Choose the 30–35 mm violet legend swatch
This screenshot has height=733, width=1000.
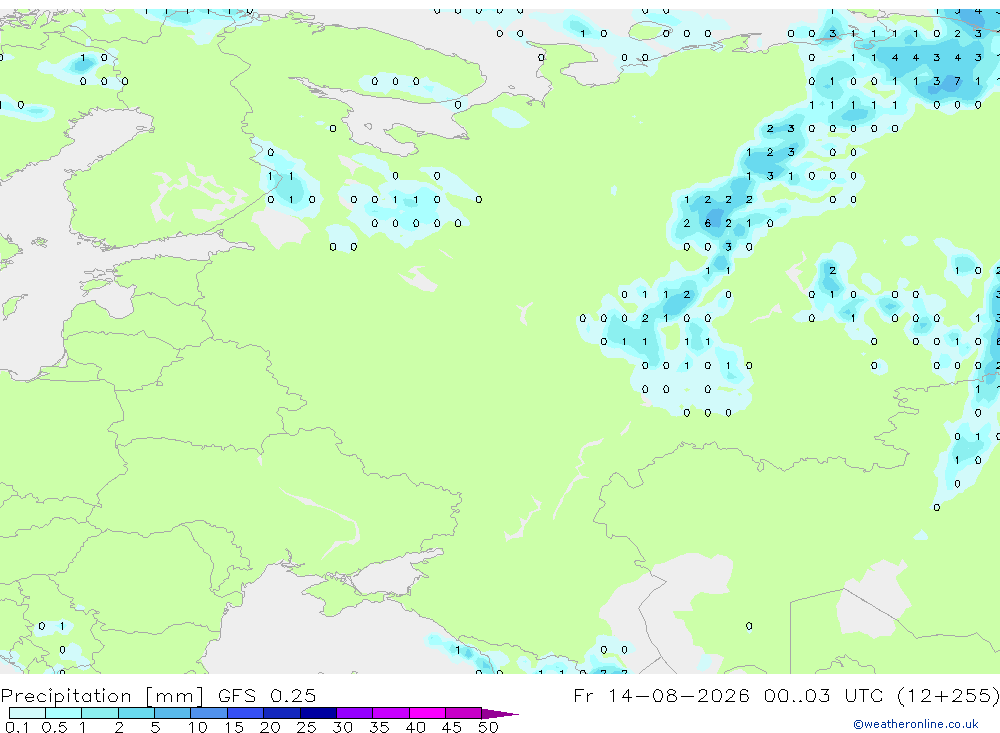[x=355, y=713]
